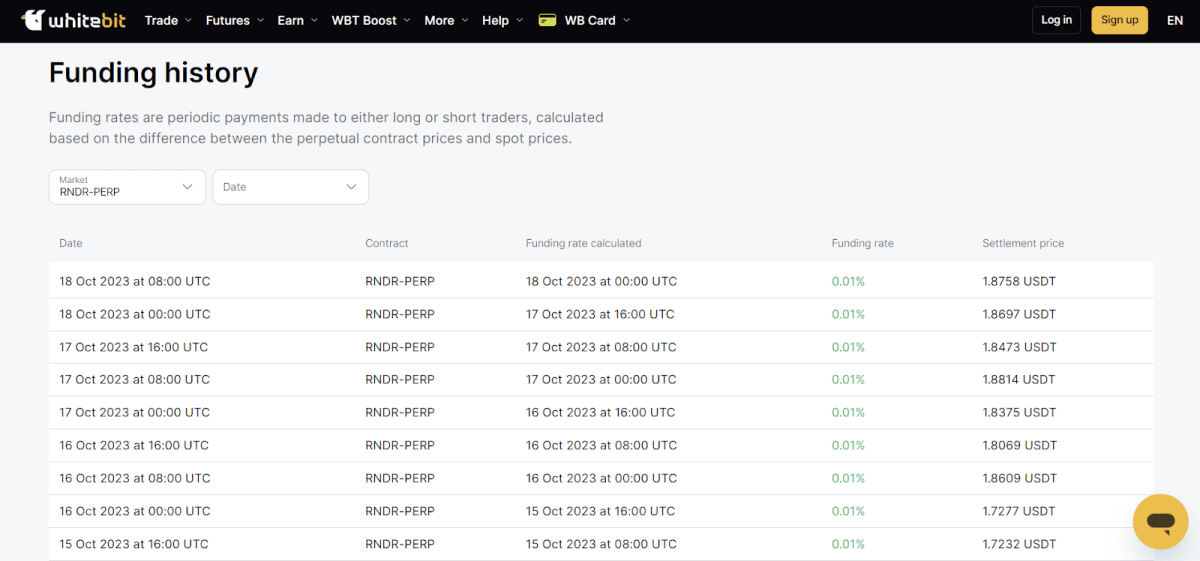
Task: Click the Settlement price column header
Action: [x=1023, y=243]
